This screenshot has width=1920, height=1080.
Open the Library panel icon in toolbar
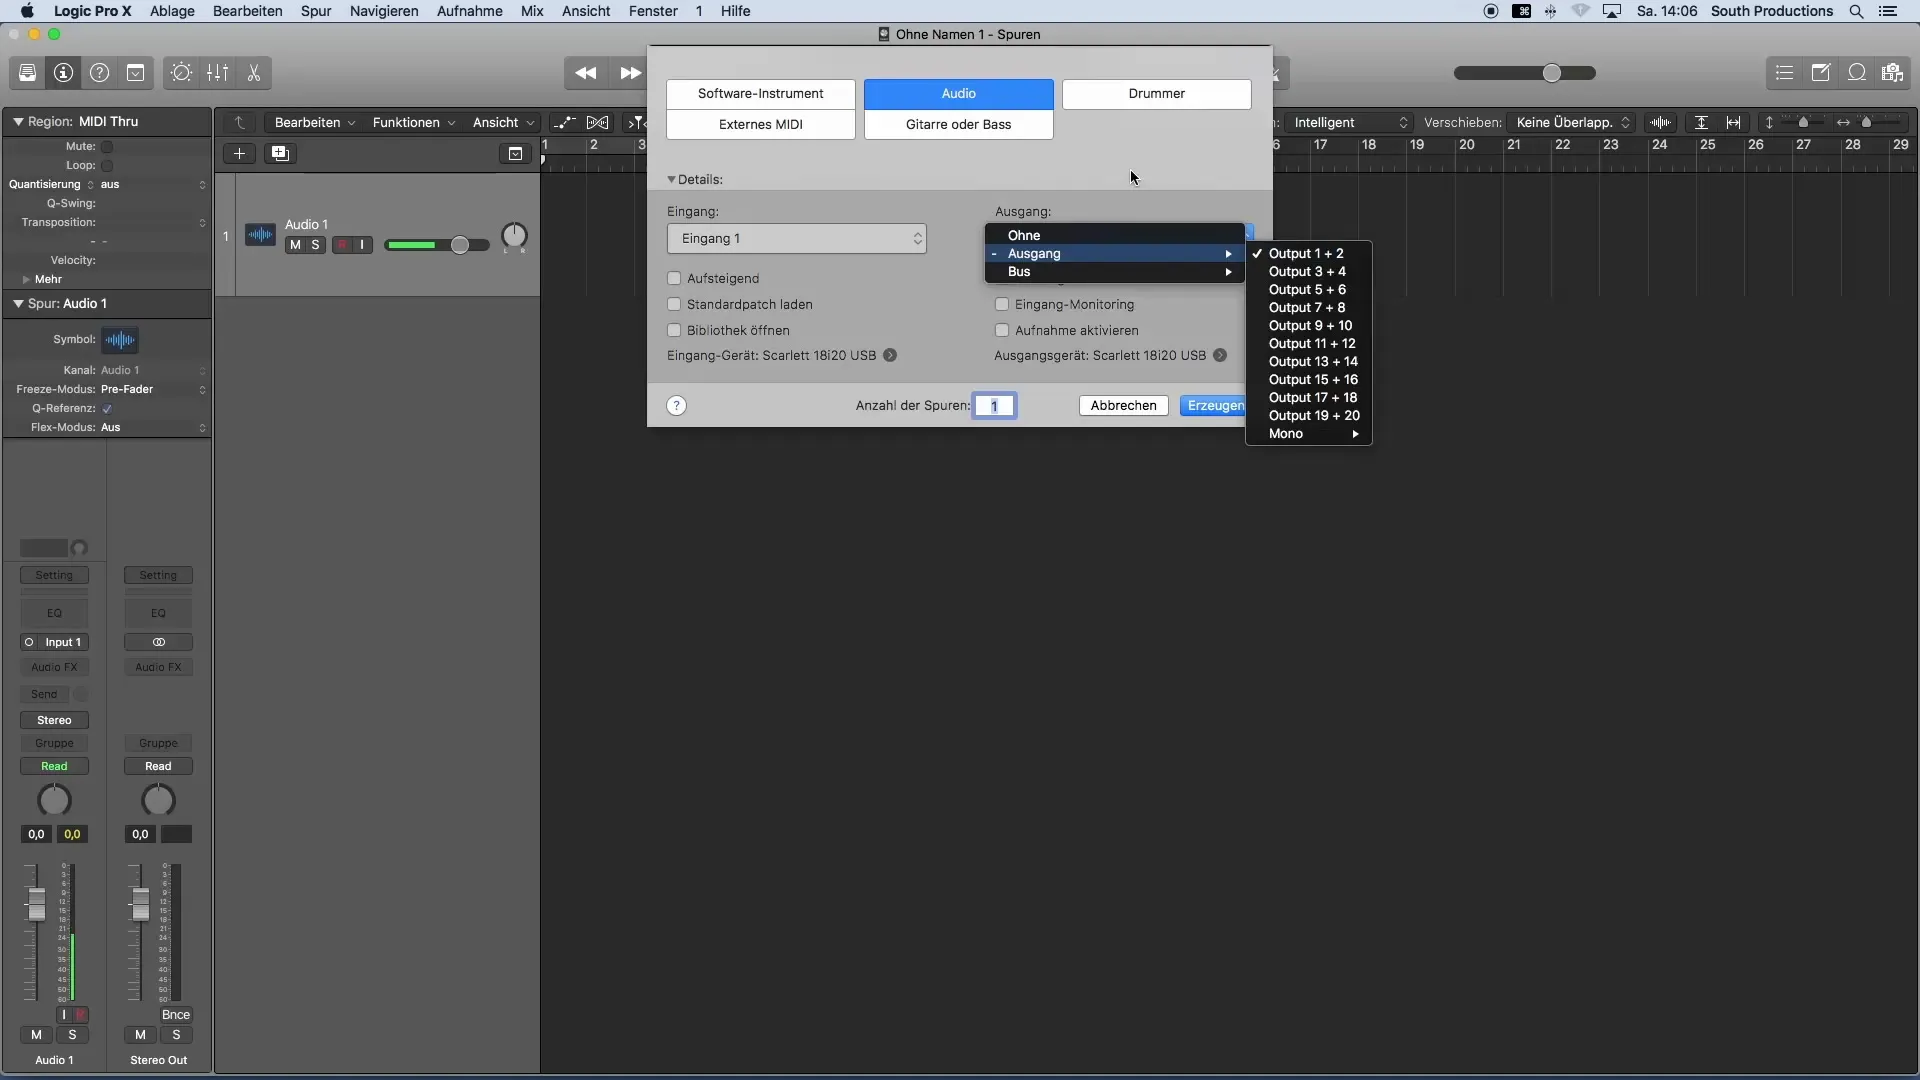point(28,73)
